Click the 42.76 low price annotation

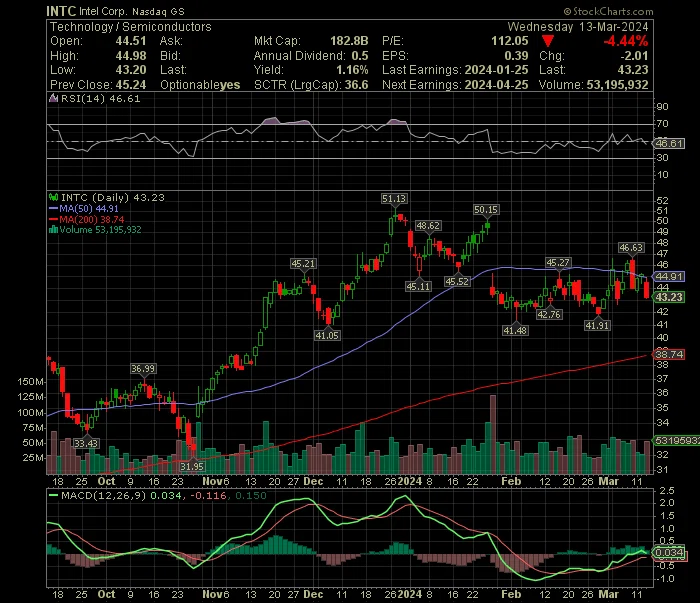pos(549,315)
